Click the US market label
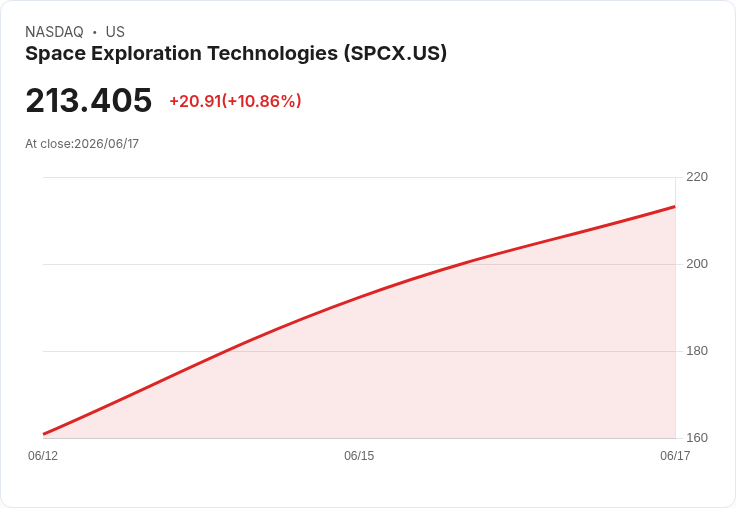Screen dimensions: 736x508 115,32
